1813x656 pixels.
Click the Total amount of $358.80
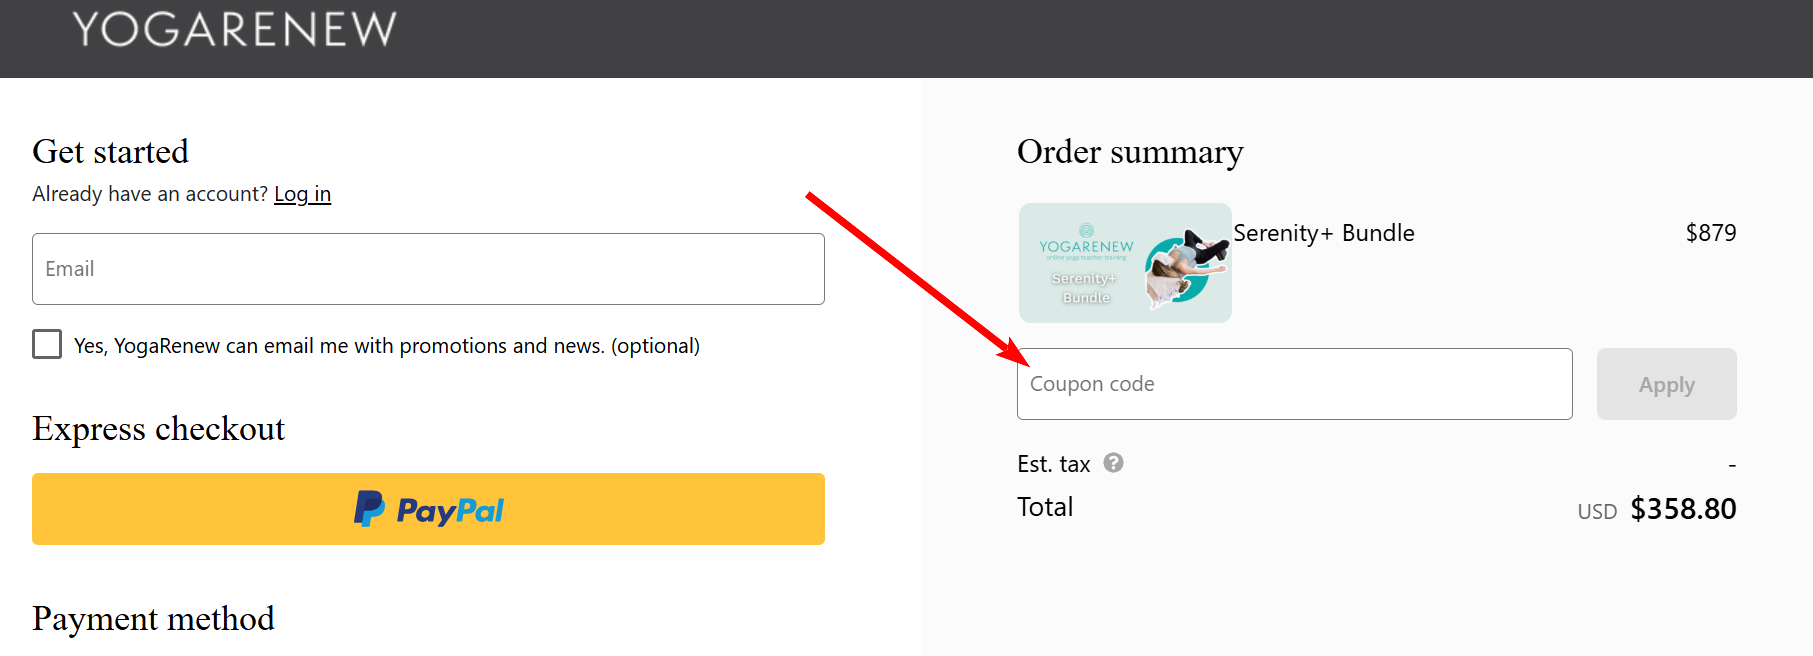click(1684, 508)
